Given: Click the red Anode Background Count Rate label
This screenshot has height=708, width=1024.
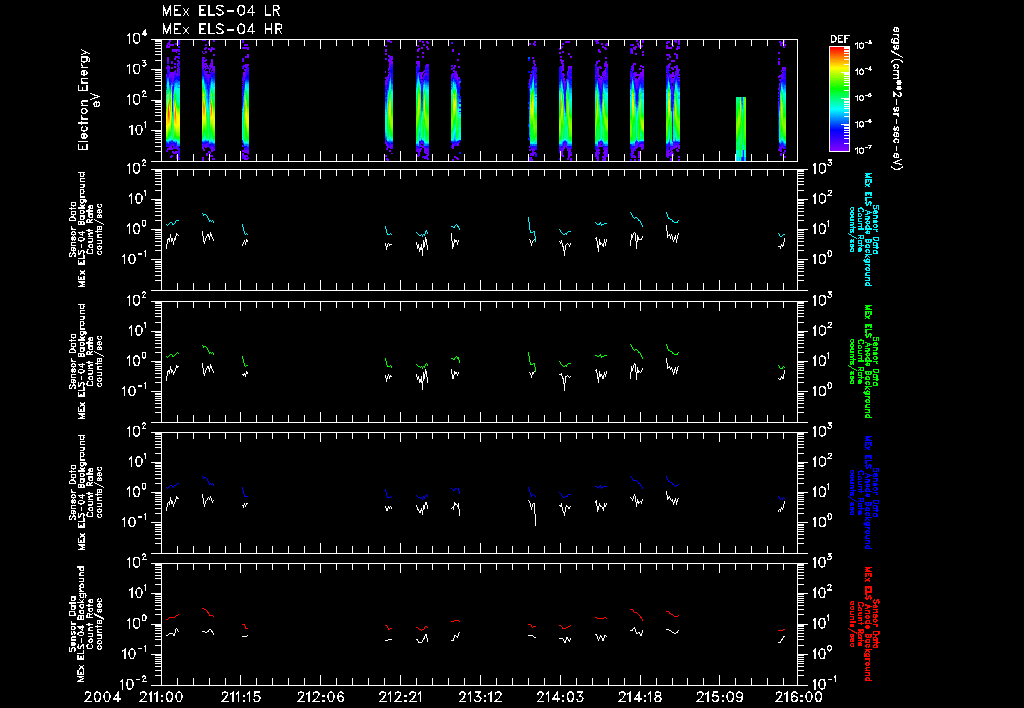Looking at the screenshot, I should pos(863,624).
